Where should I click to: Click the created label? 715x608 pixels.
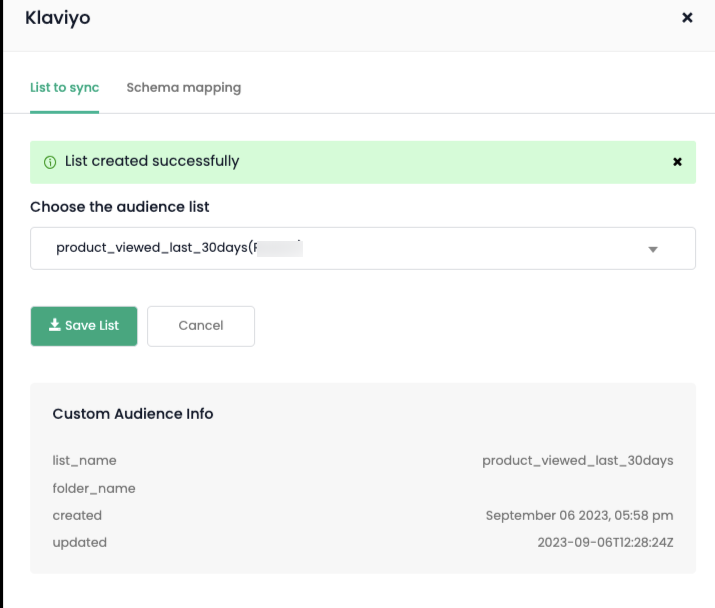tap(77, 515)
